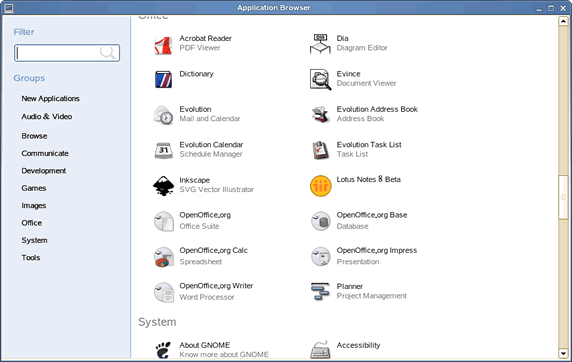The height and width of the screenshot is (362, 572).
Task: Open the Evolution Calendar icon
Action: 163,150
